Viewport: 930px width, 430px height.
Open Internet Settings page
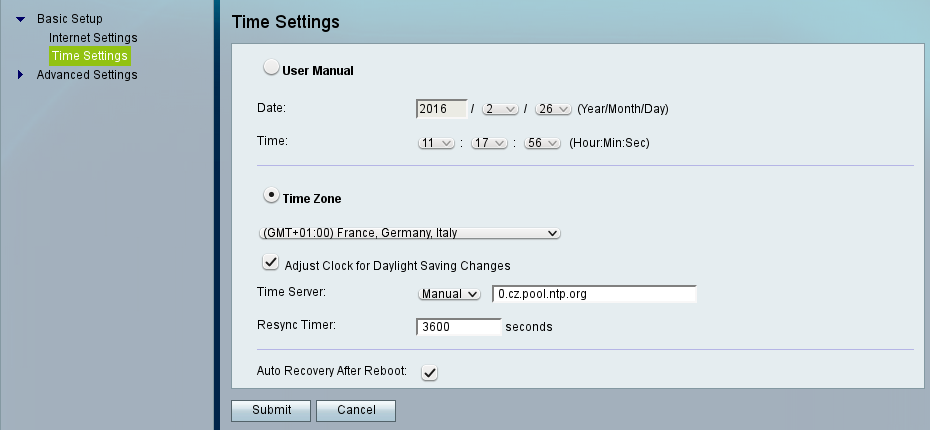(93, 38)
